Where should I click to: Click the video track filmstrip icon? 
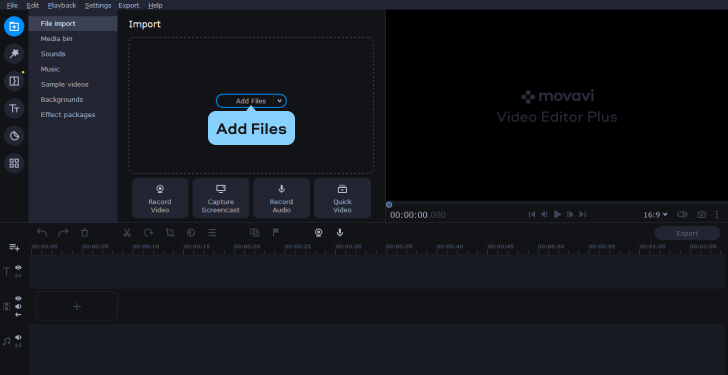click(x=6, y=306)
